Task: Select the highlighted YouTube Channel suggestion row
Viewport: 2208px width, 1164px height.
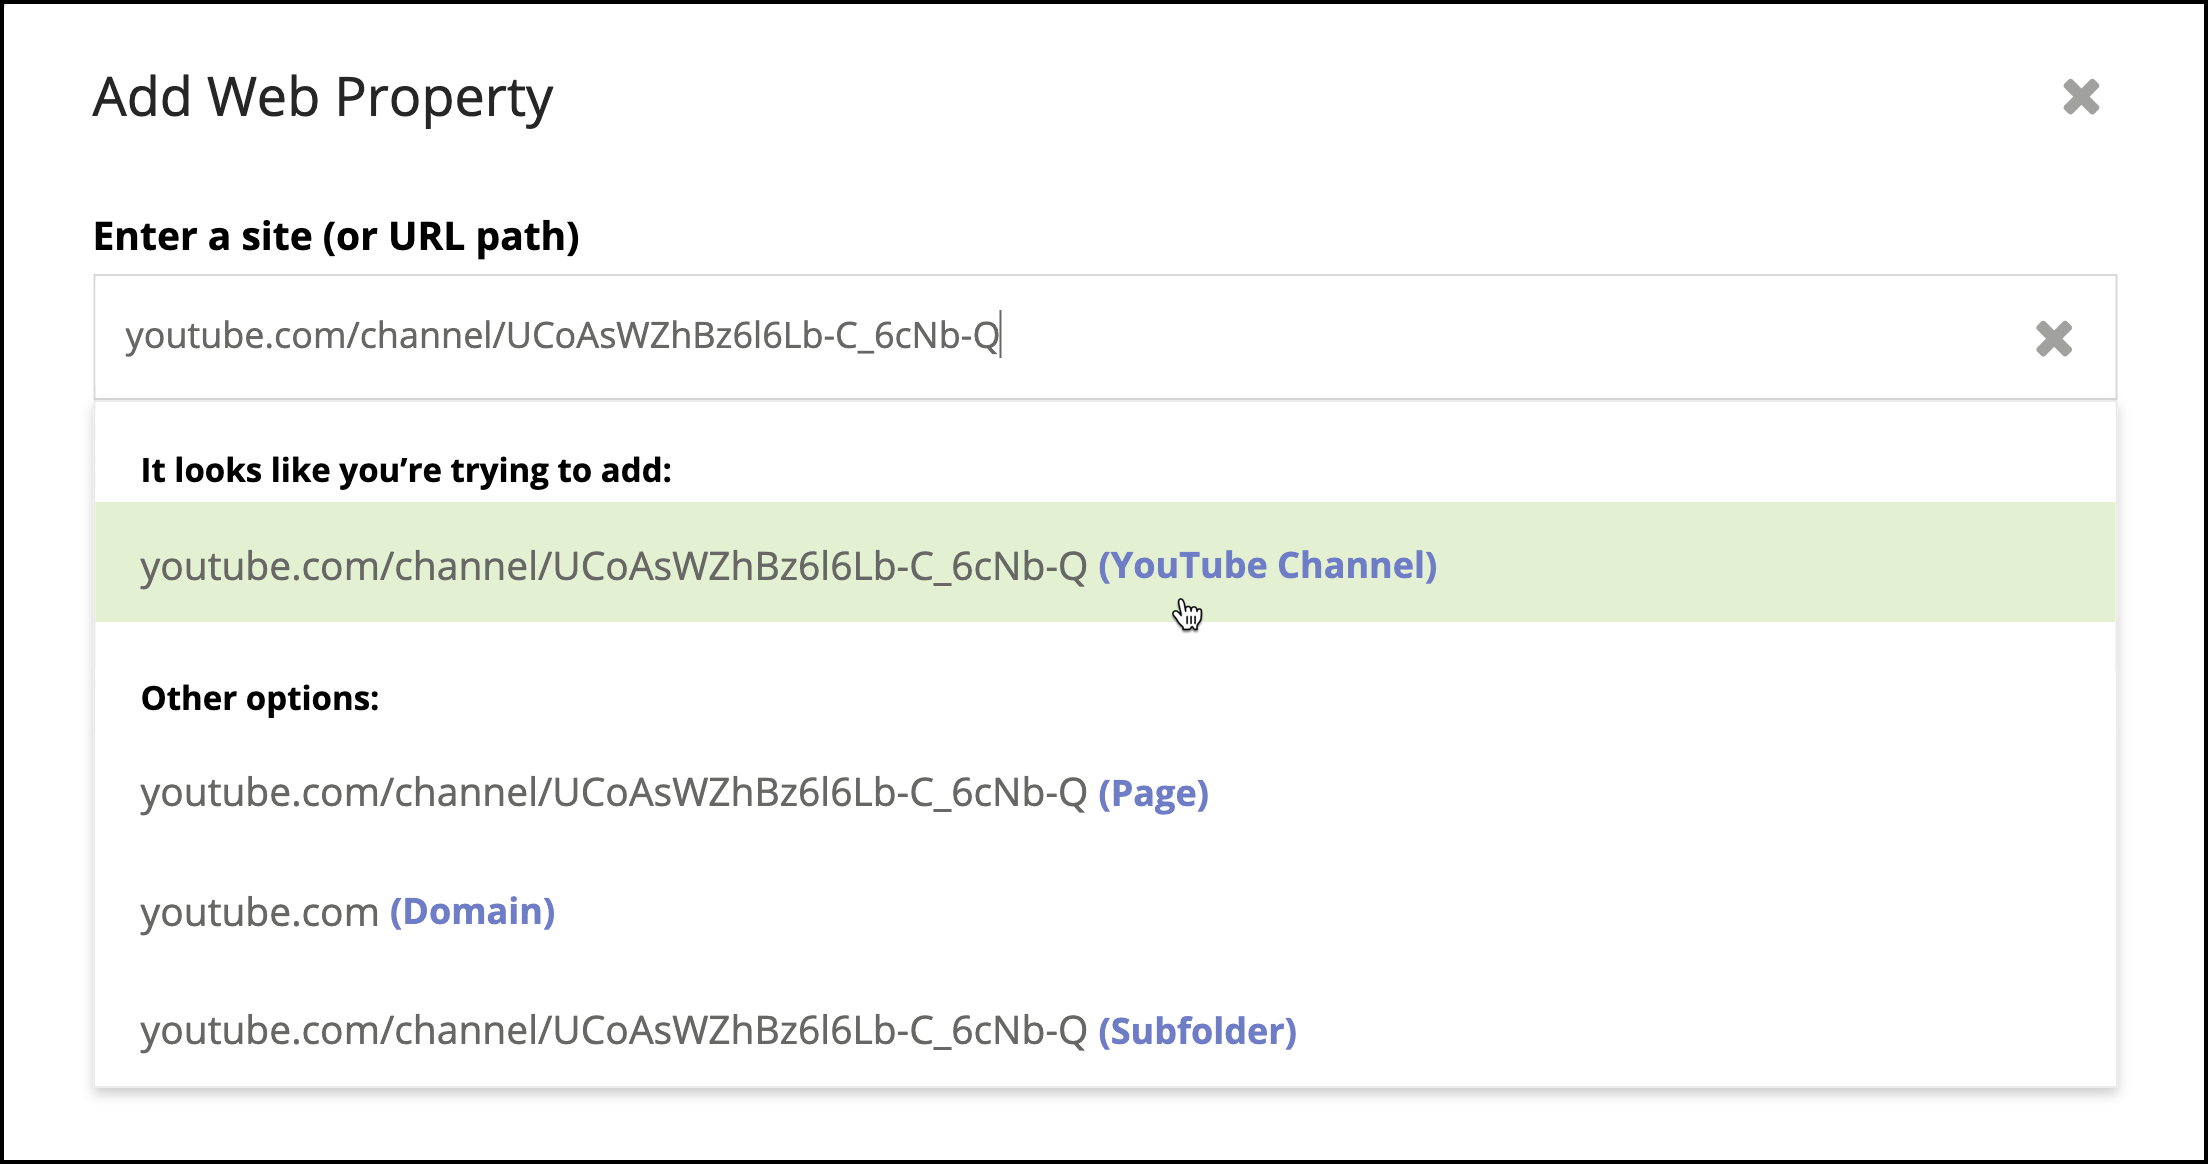Action: [1105, 562]
